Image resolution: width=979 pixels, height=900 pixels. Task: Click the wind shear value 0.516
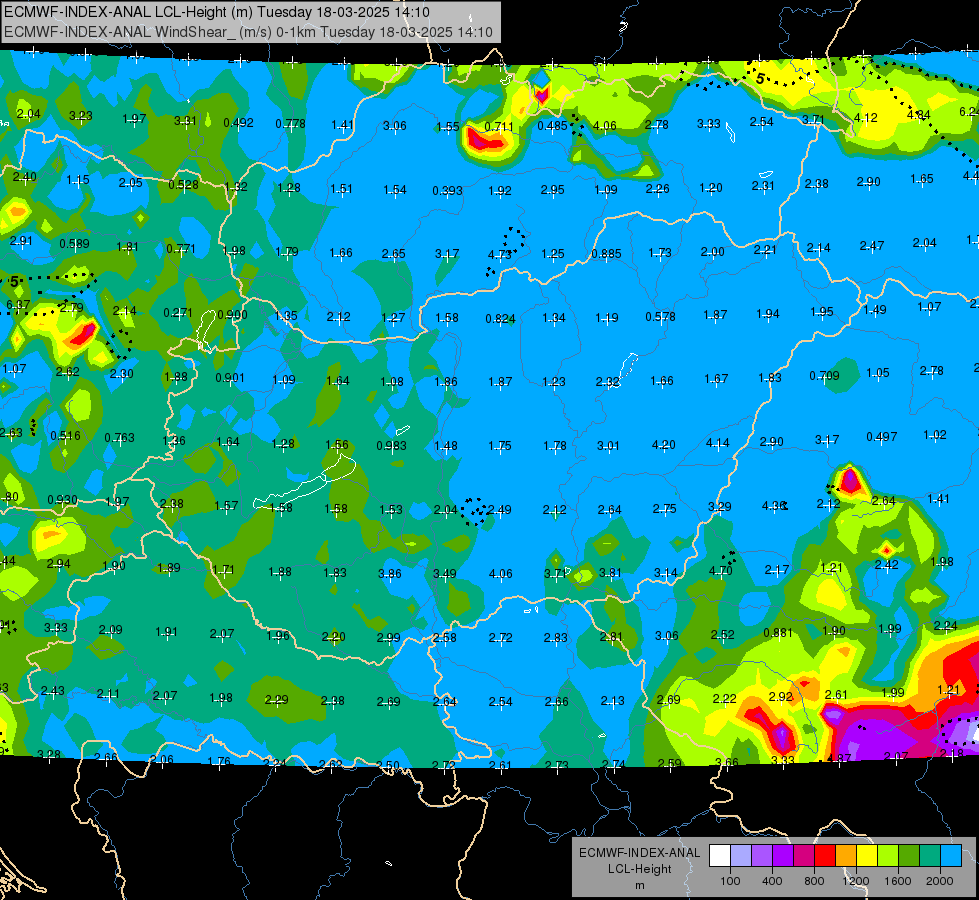pos(65,435)
